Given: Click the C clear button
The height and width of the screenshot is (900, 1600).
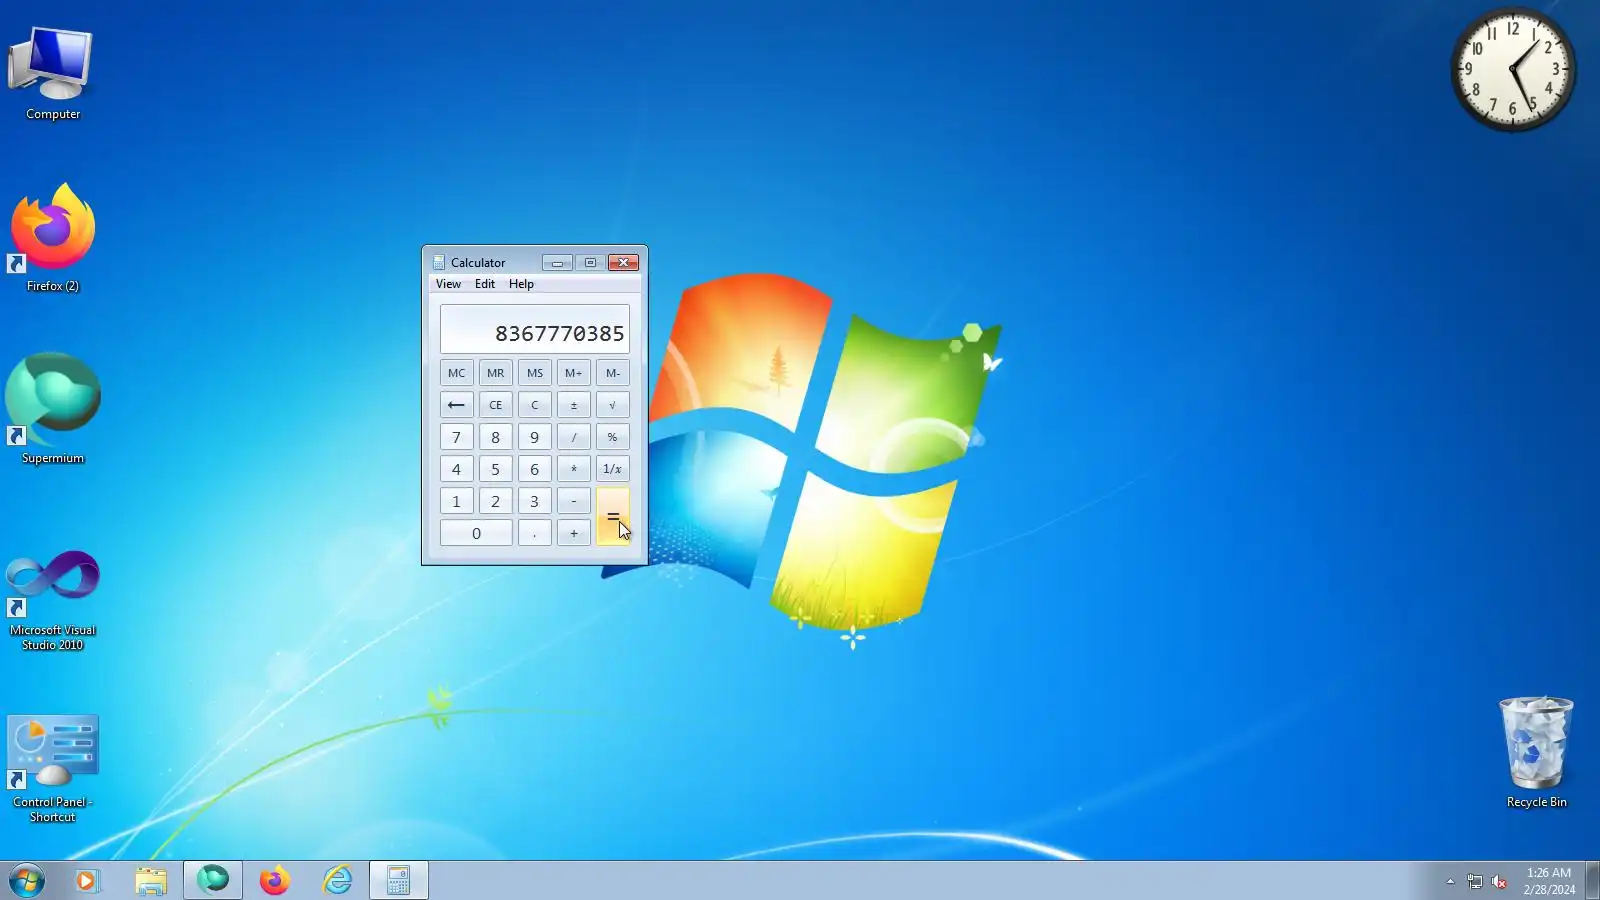Looking at the screenshot, I should pyautogui.click(x=535, y=405).
